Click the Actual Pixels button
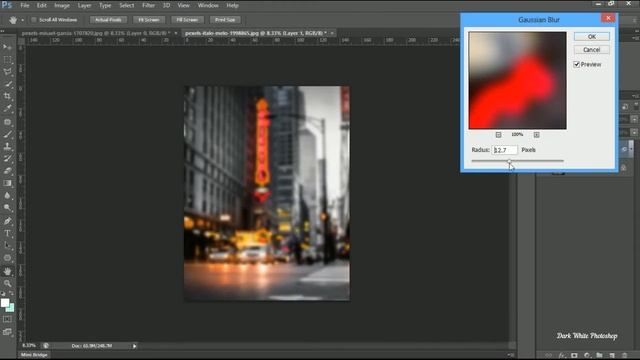The image size is (640, 360). click(x=108, y=20)
